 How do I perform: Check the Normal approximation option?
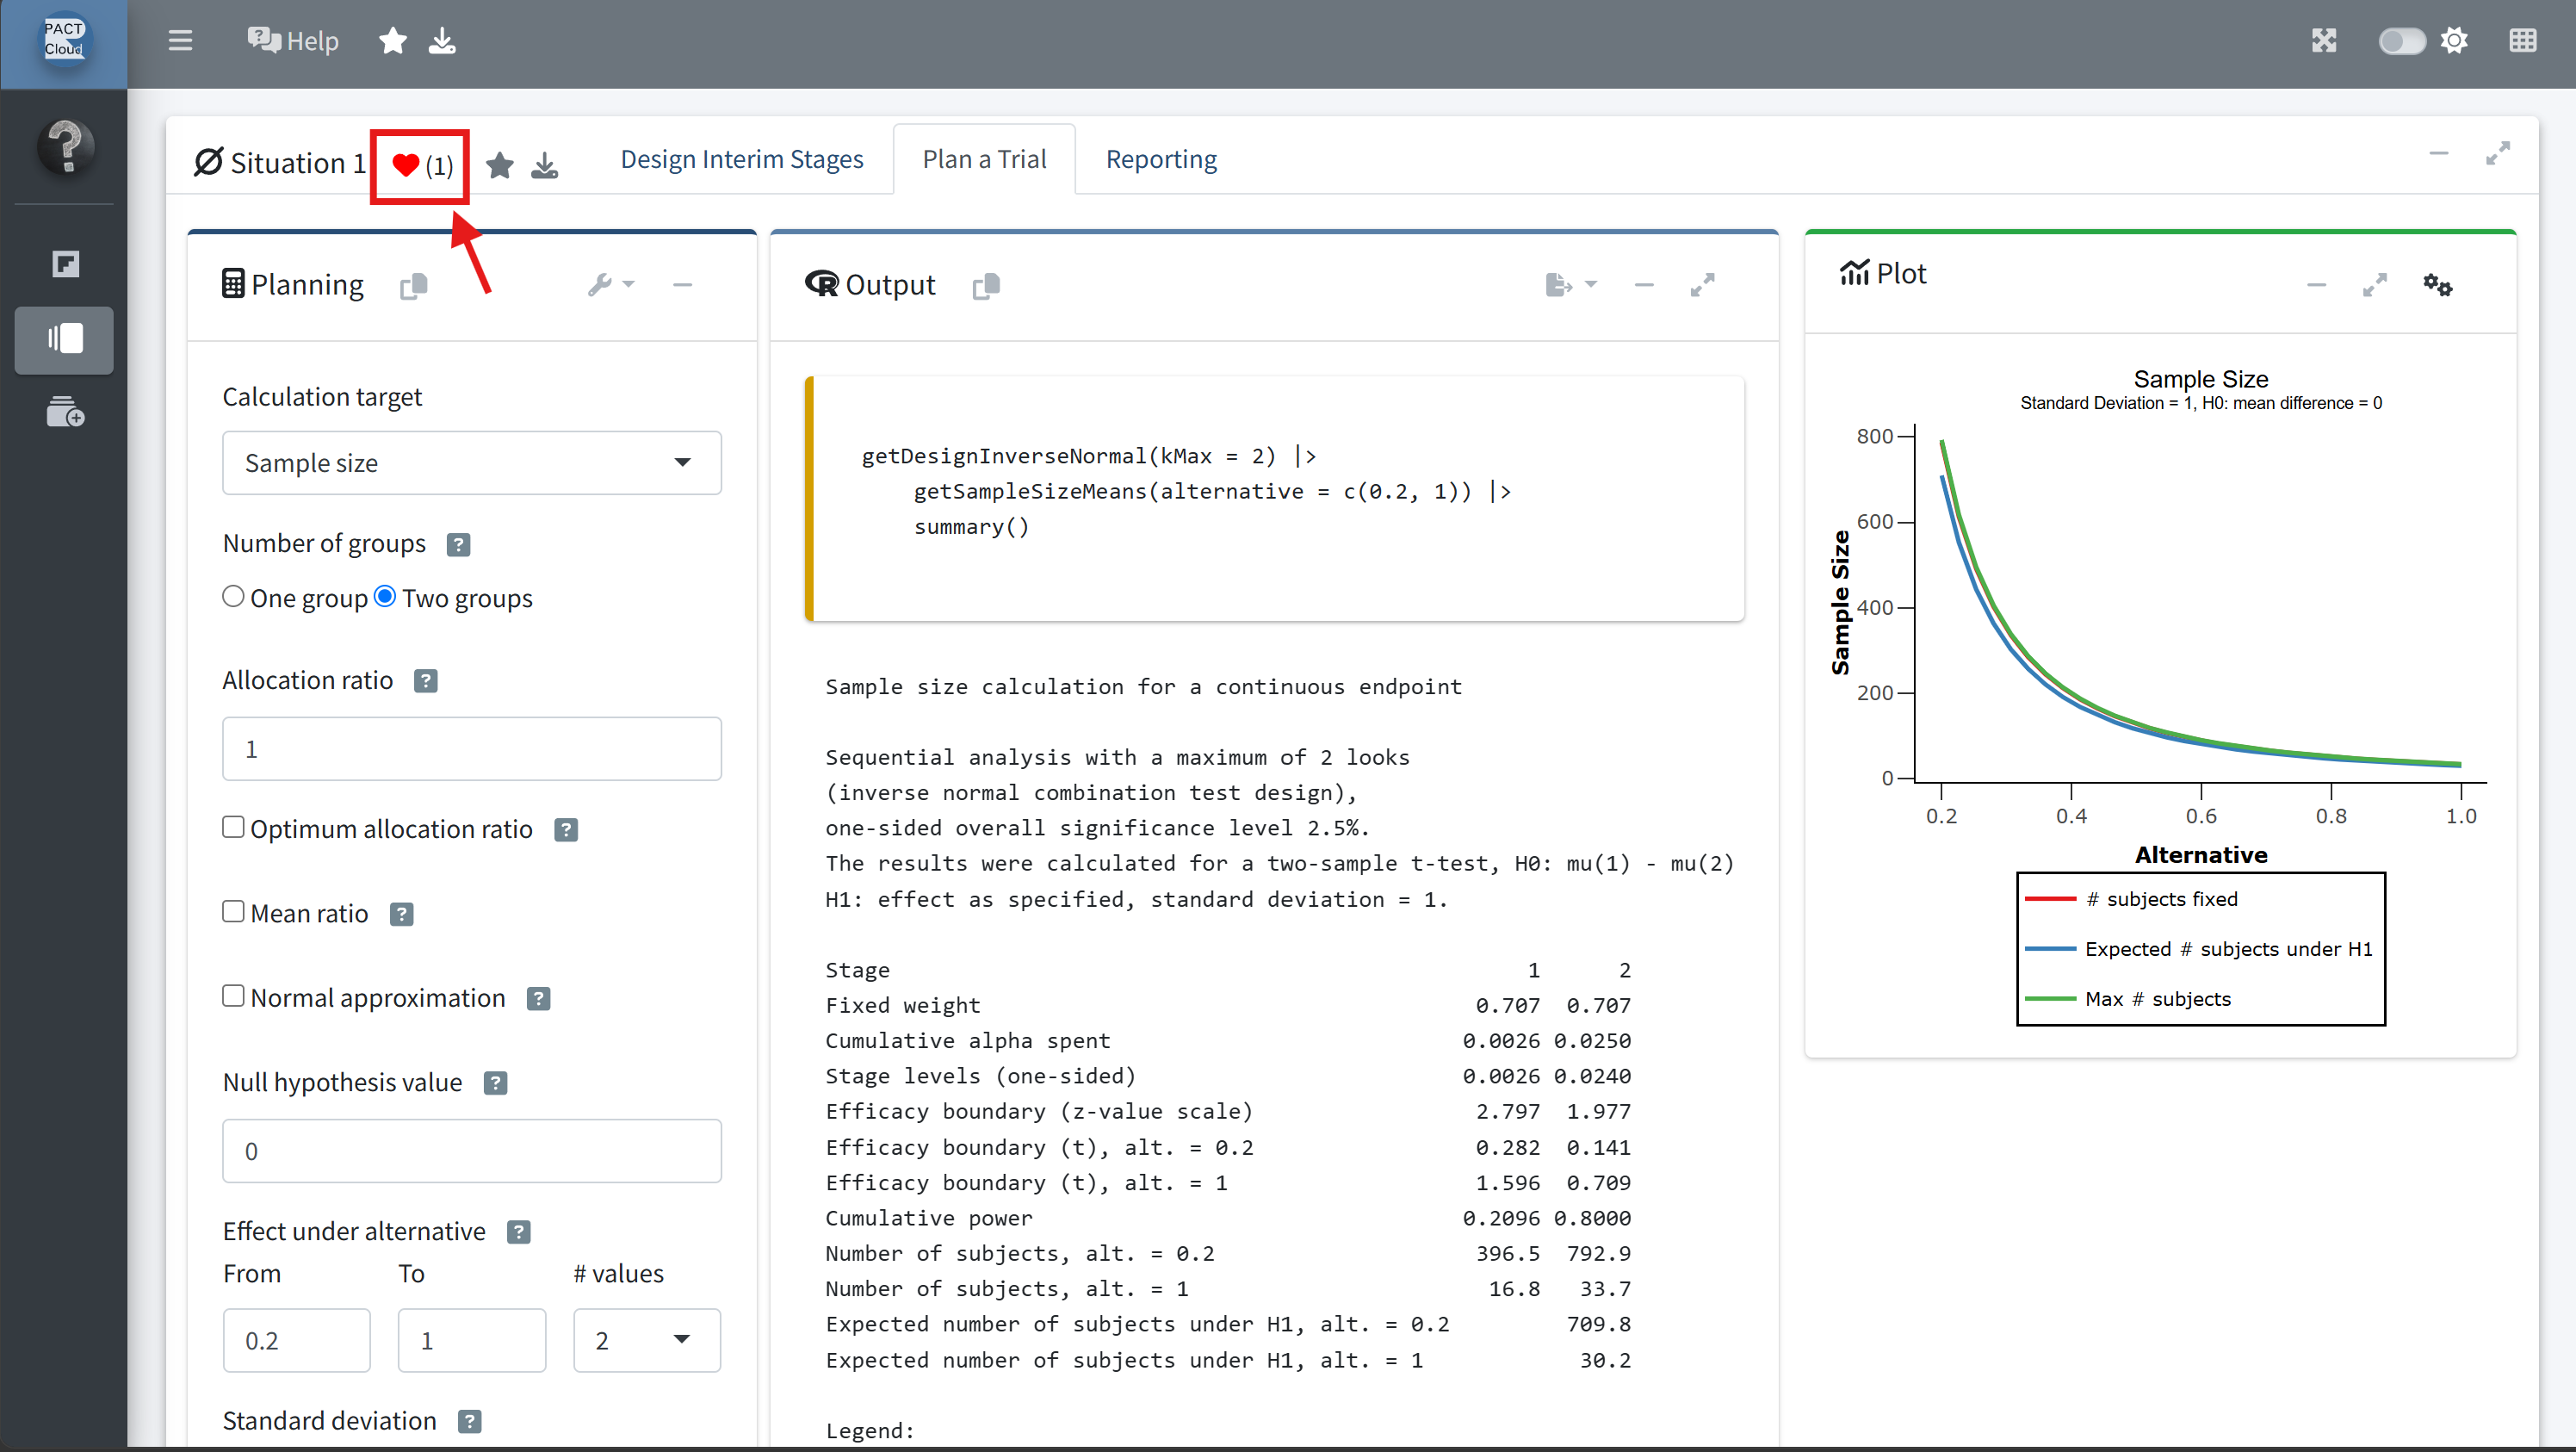click(233, 996)
